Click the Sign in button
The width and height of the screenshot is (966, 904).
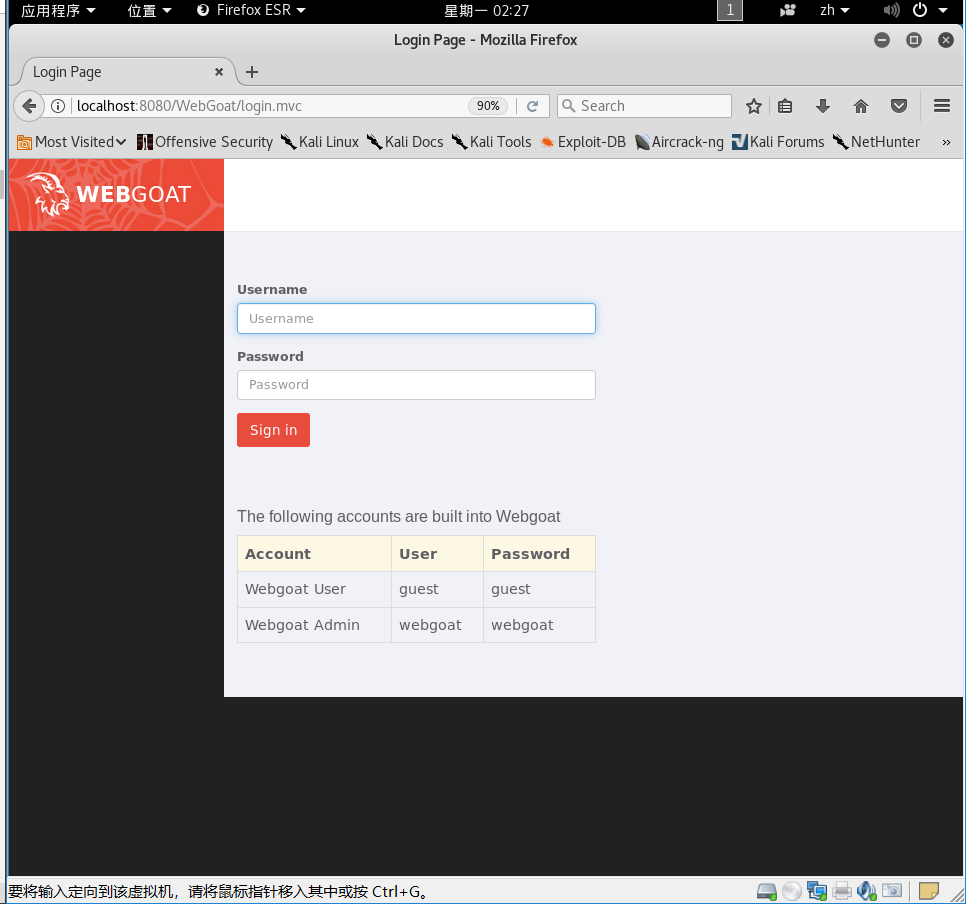click(x=274, y=430)
